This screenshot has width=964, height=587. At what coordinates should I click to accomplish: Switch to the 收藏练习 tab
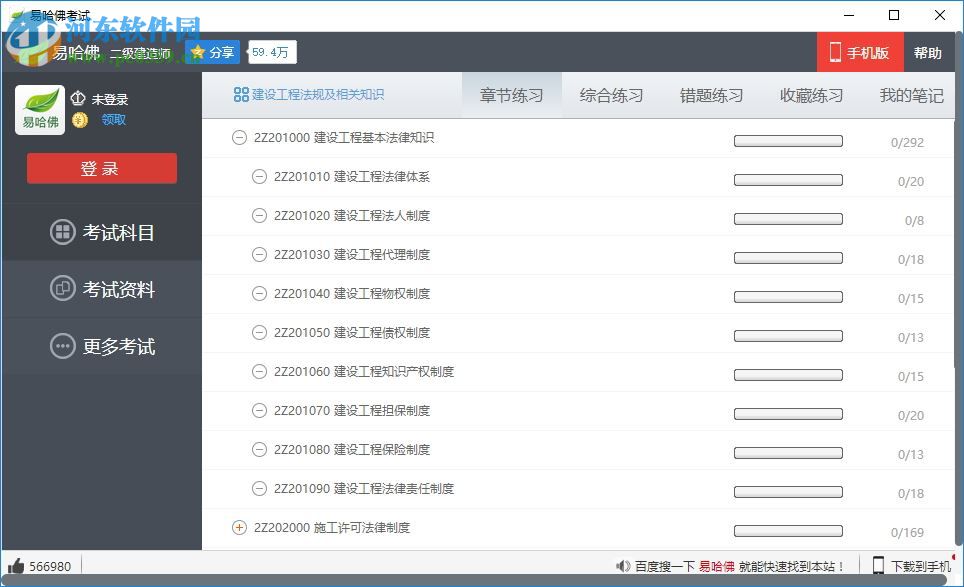810,93
